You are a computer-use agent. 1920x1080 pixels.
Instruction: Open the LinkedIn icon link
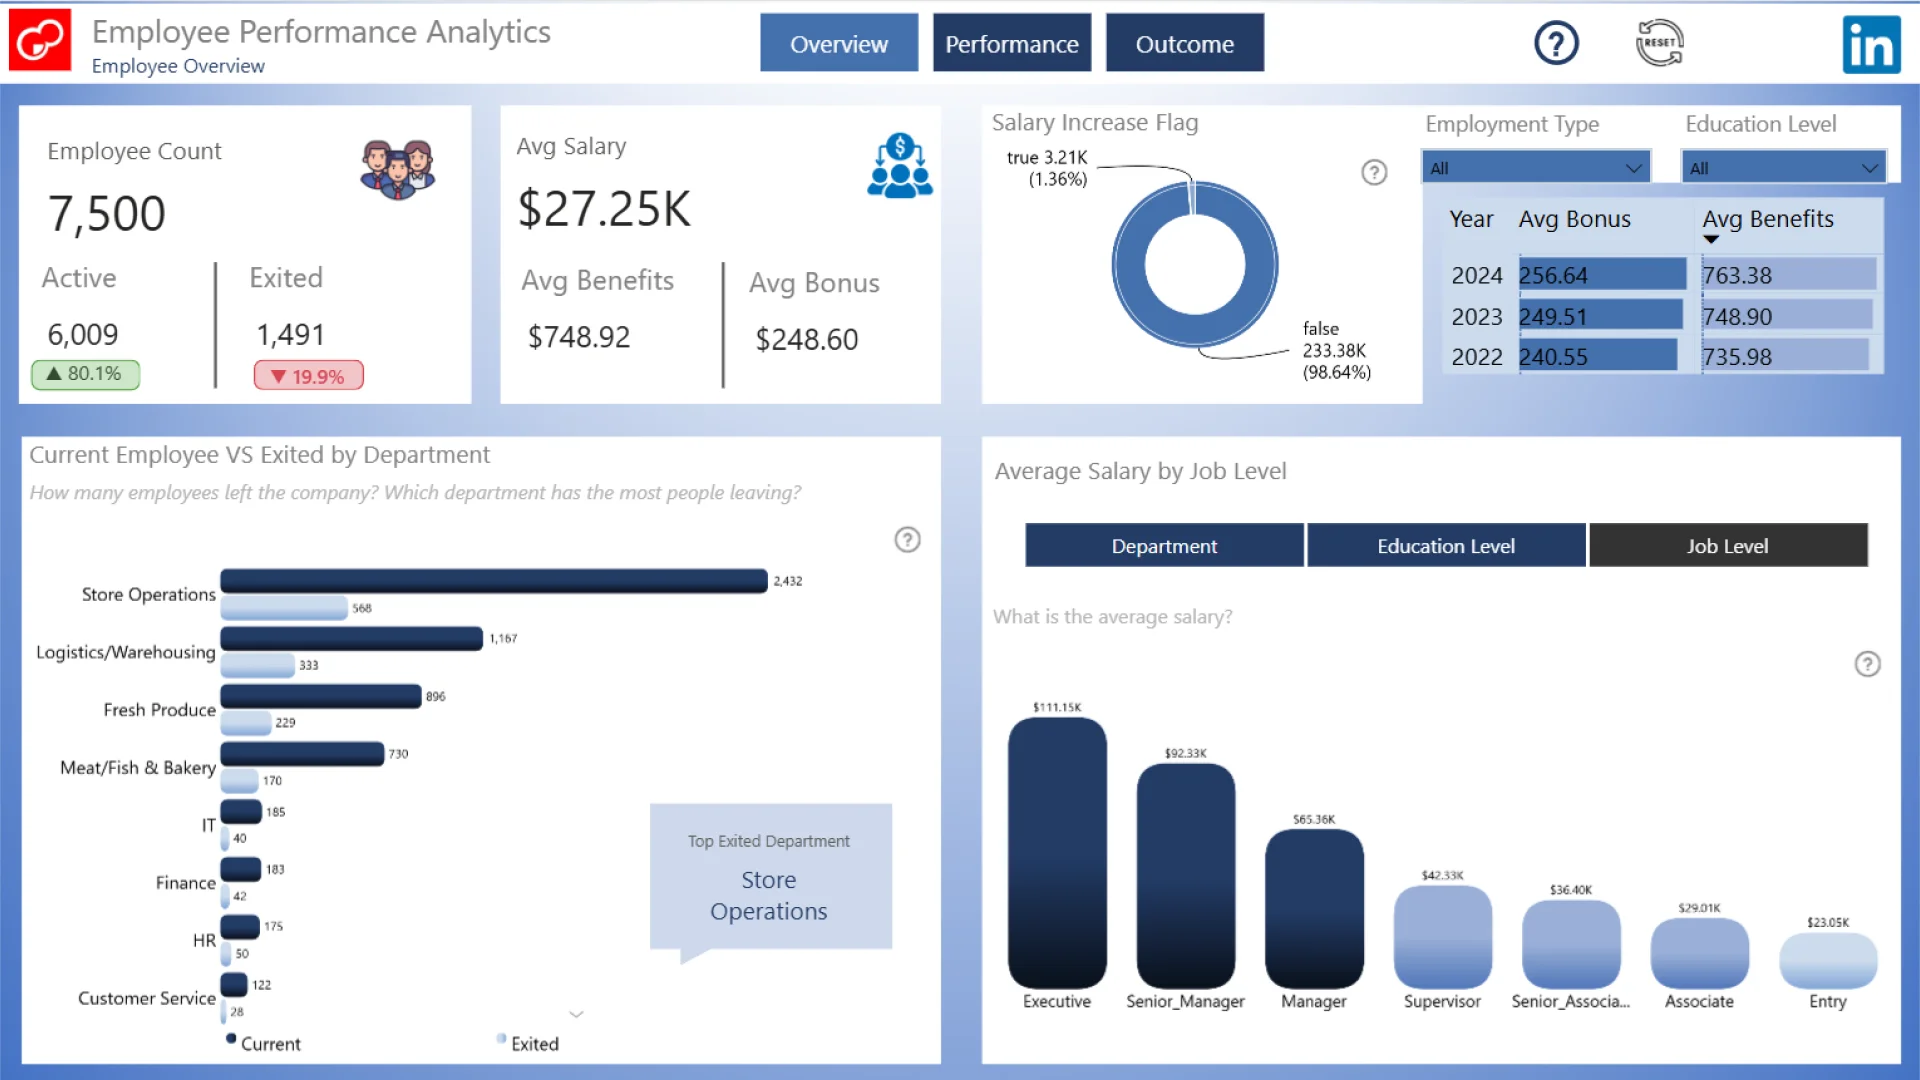tap(1870, 45)
